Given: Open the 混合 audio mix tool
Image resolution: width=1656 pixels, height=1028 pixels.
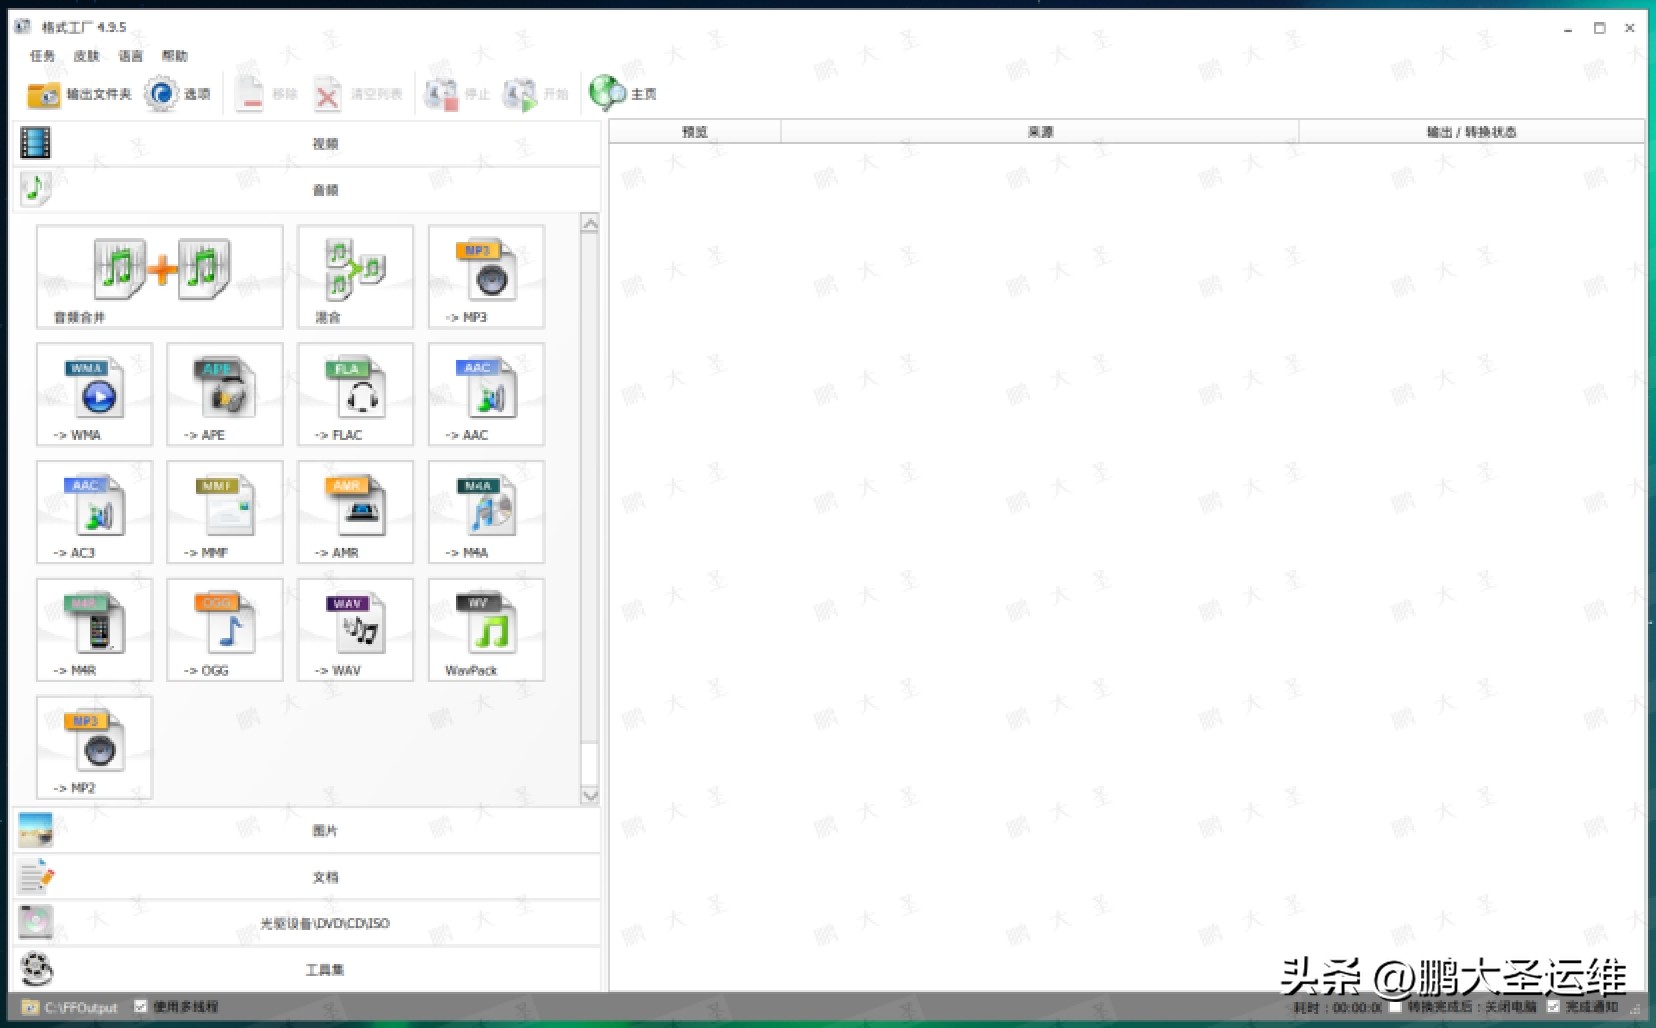Looking at the screenshot, I should [x=355, y=277].
